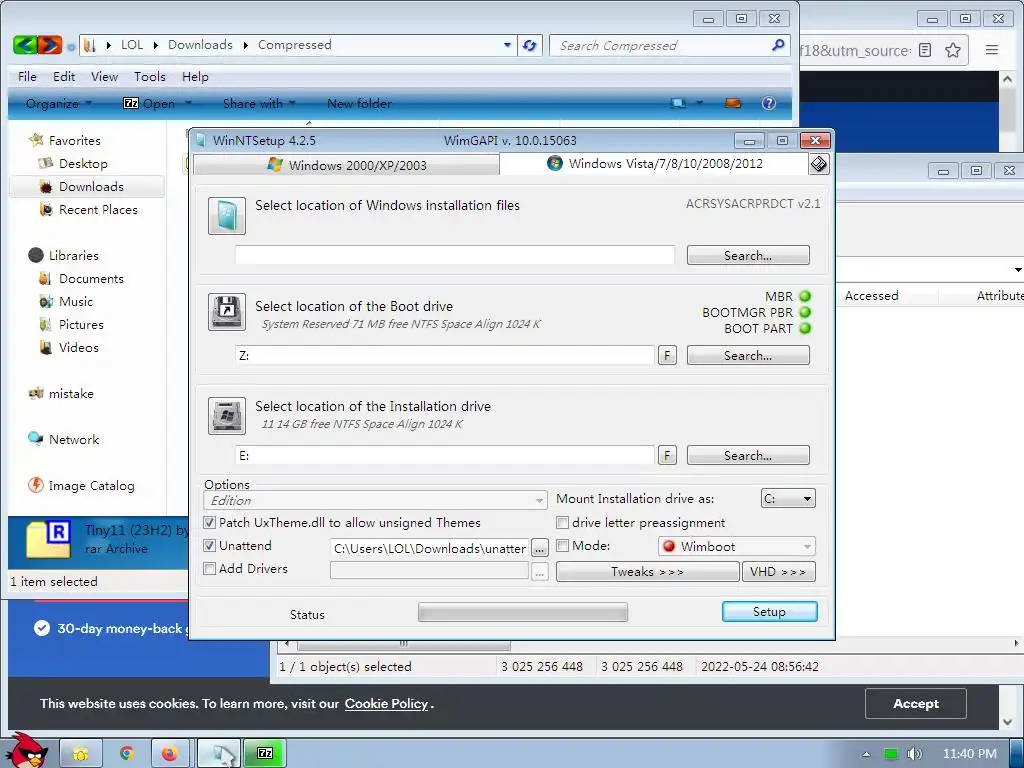
Task: Open the Organize dropdown menu
Action: (59, 103)
